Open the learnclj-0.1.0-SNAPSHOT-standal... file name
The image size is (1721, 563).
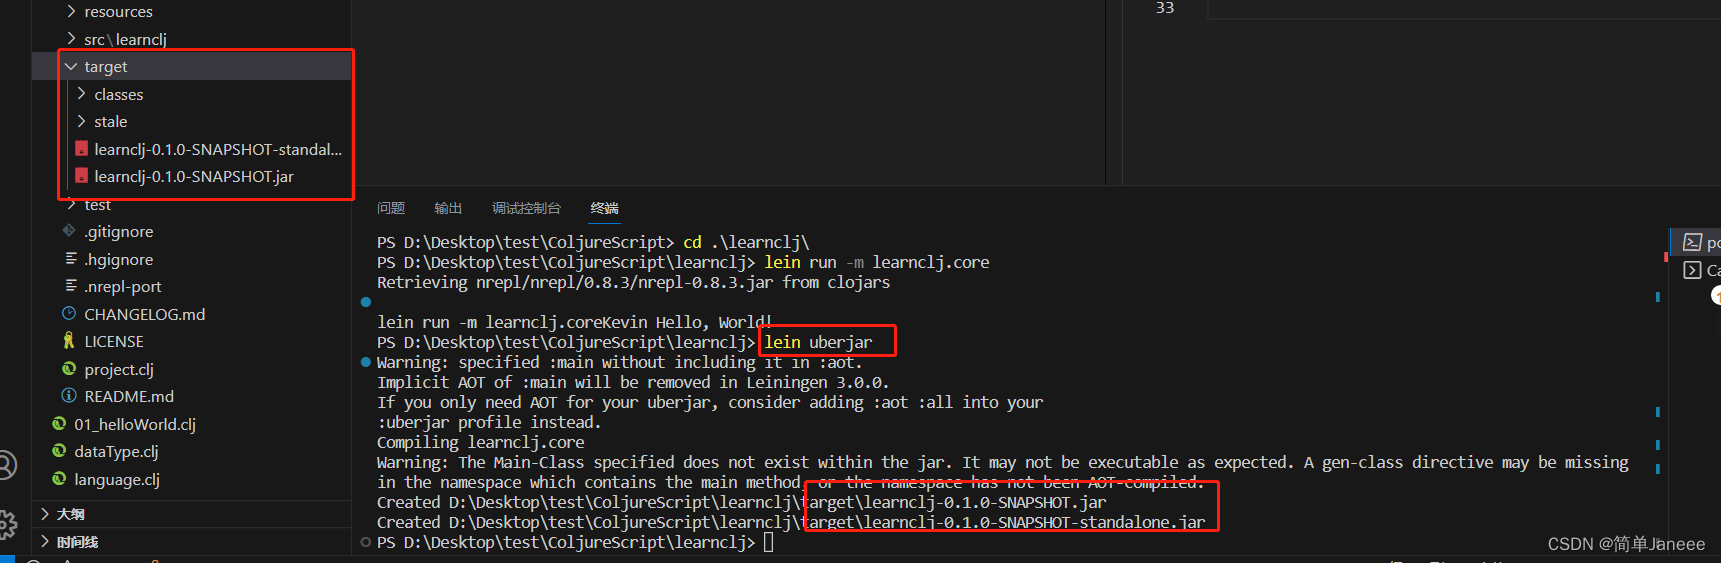coord(218,149)
